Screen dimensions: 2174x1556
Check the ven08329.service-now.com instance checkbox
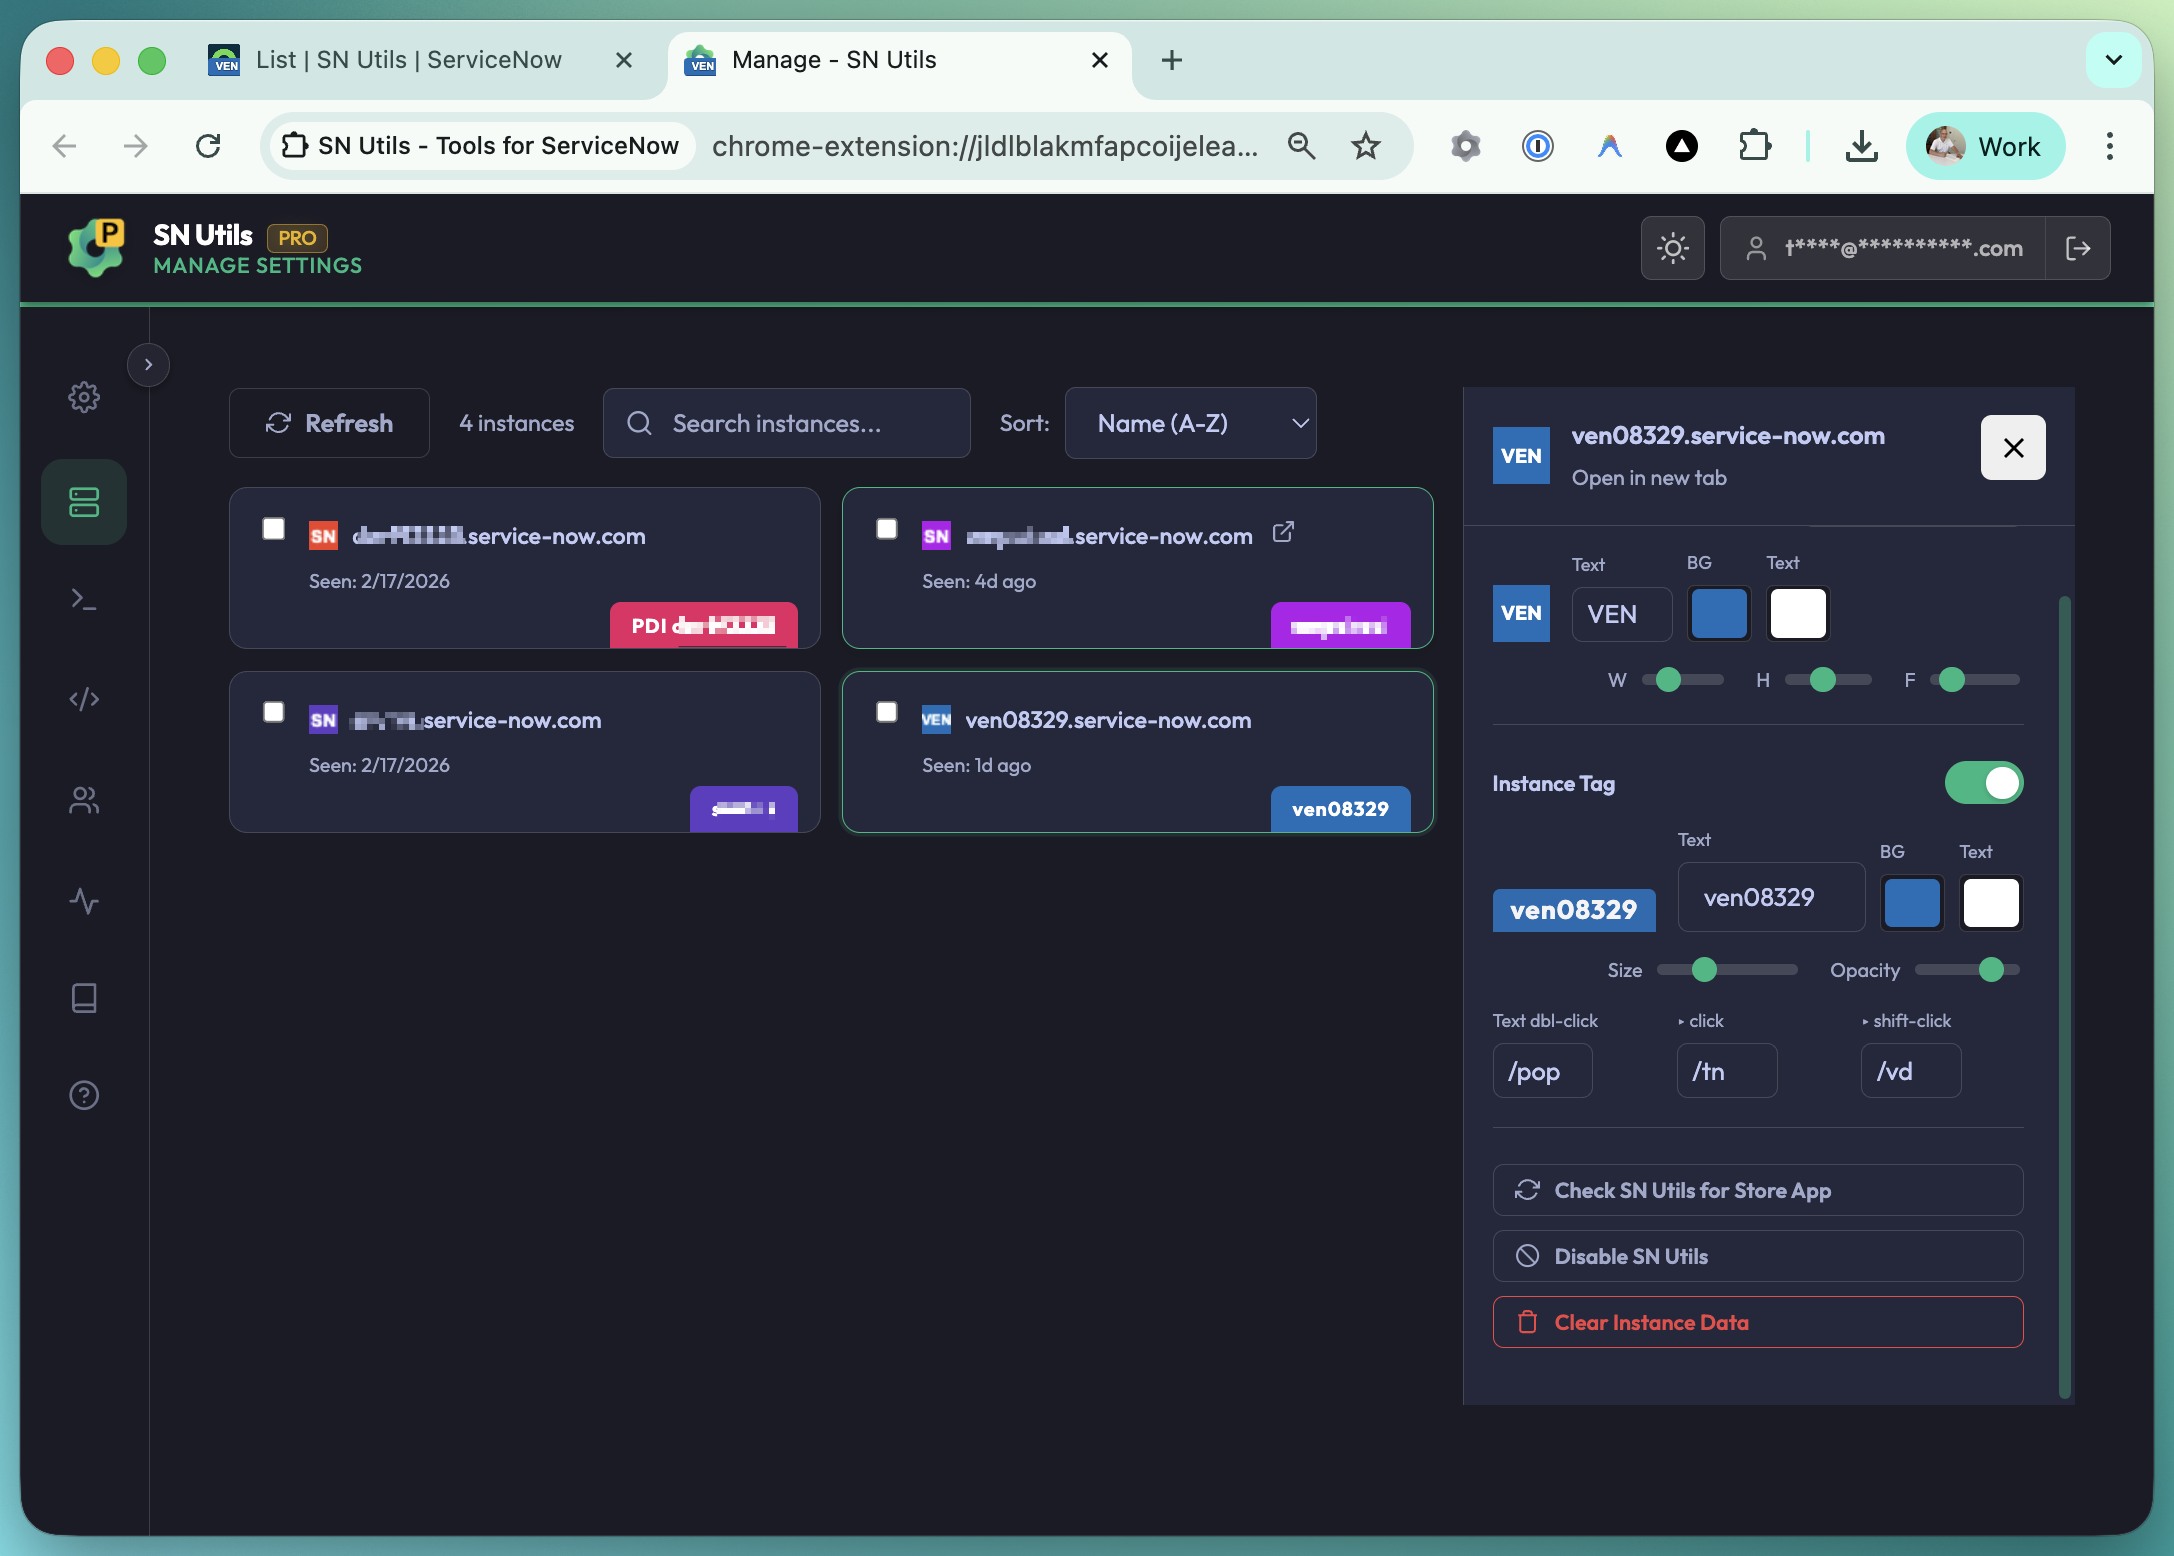coord(886,711)
